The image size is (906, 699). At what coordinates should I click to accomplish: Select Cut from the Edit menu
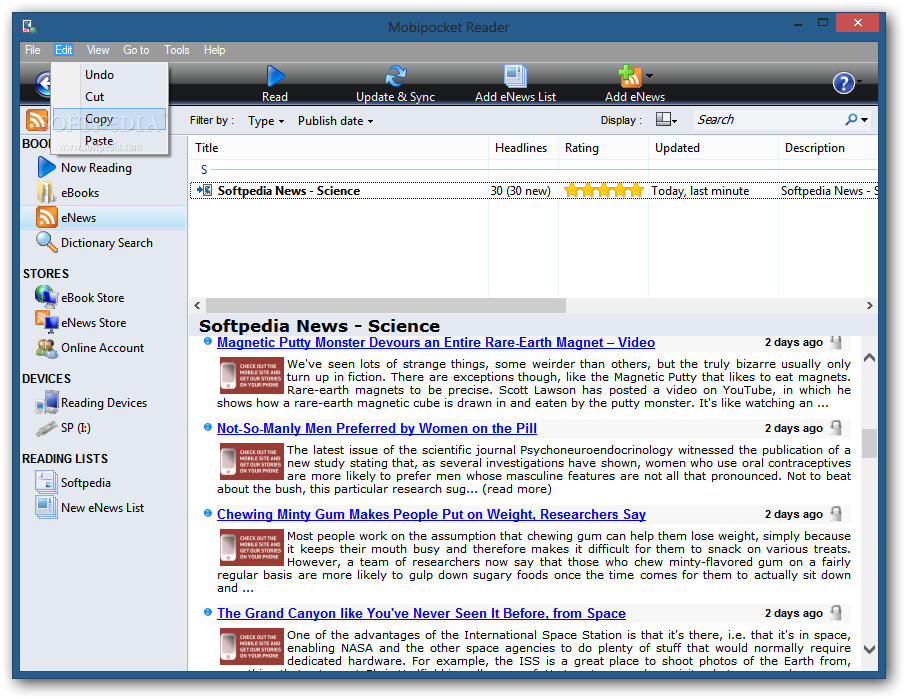point(110,96)
